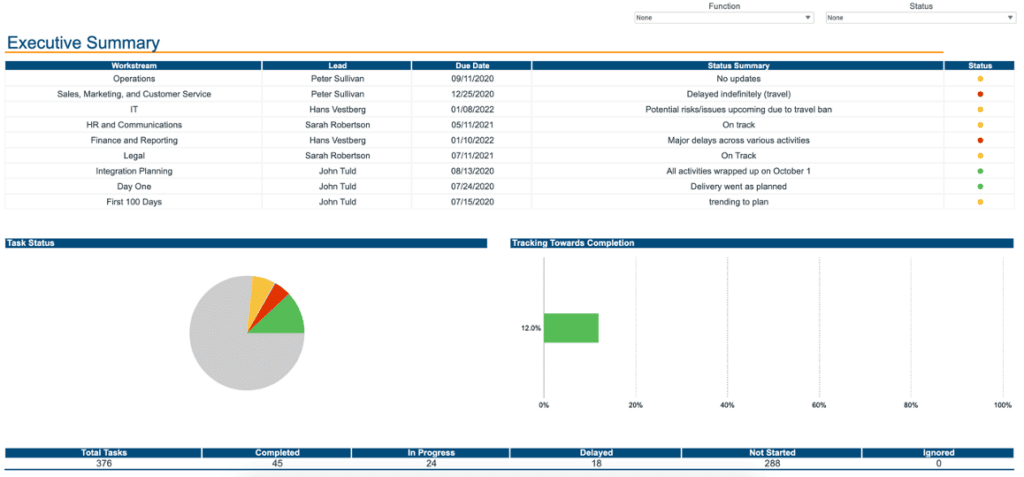The height and width of the screenshot is (477, 1024).
Task: Click the green 12.0% completion bar
Action: pos(571,328)
